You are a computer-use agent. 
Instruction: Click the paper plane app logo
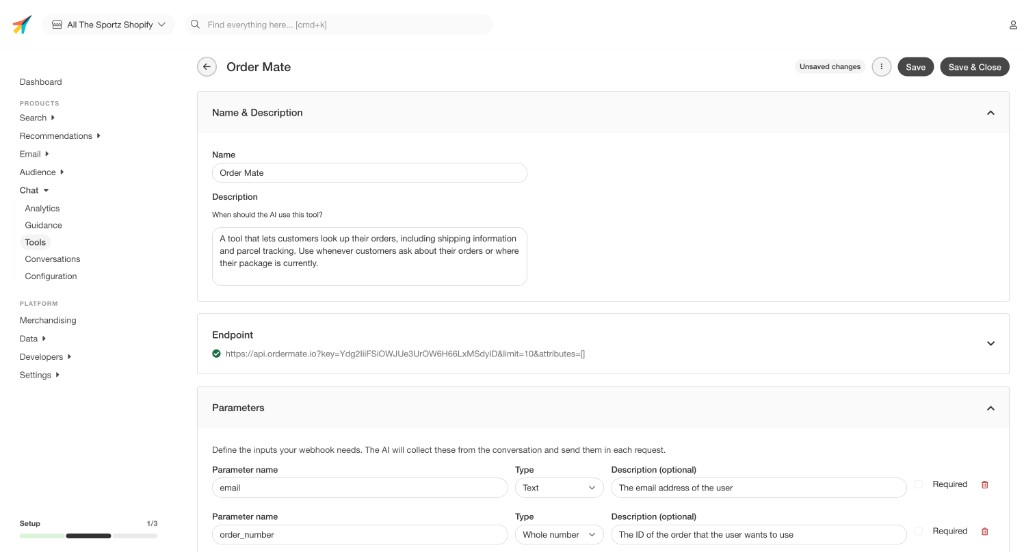pos(22,25)
